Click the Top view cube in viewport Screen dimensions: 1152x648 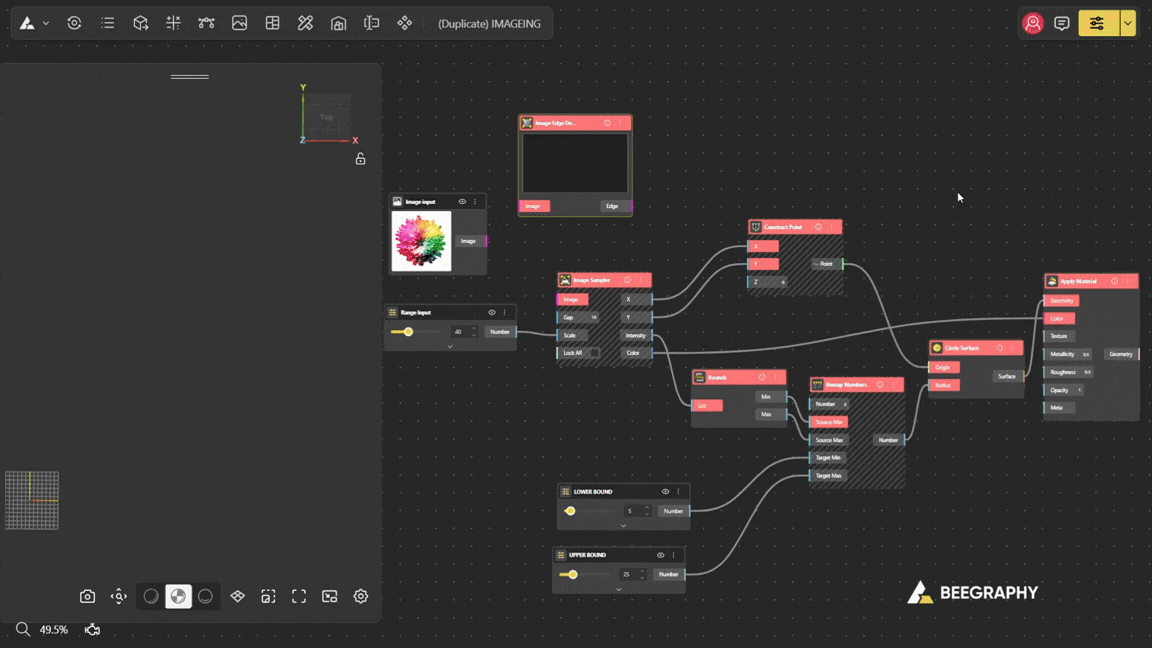tap(327, 117)
